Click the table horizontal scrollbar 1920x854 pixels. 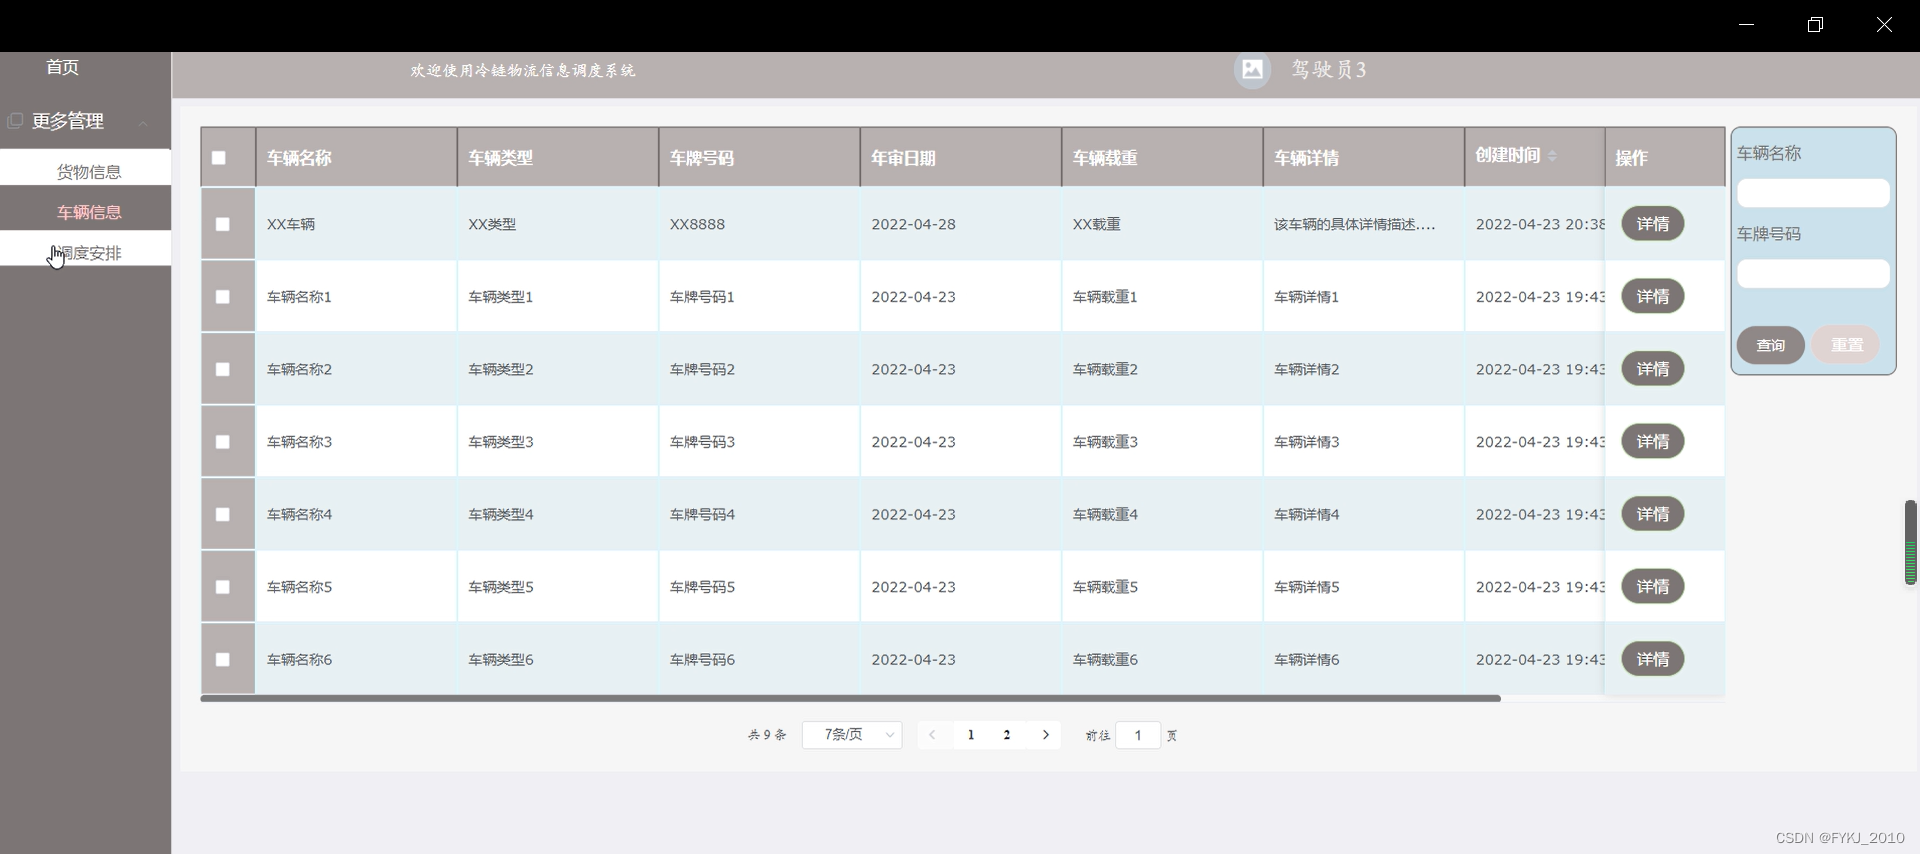pyautogui.click(x=850, y=698)
